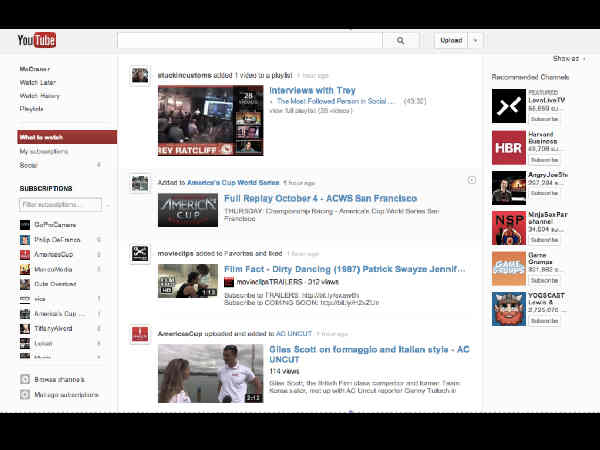600x450 pixels.
Task: Subscribe to AngryJoeShow channel
Action: (x=545, y=193)
